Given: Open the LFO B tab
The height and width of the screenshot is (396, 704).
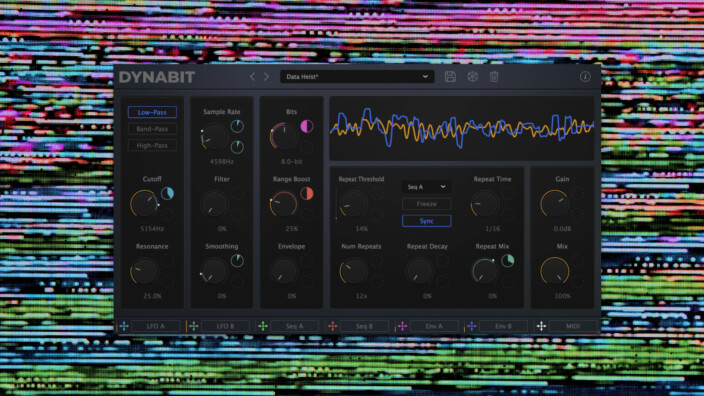Looking at the screenshot, I should coord(225,326).
